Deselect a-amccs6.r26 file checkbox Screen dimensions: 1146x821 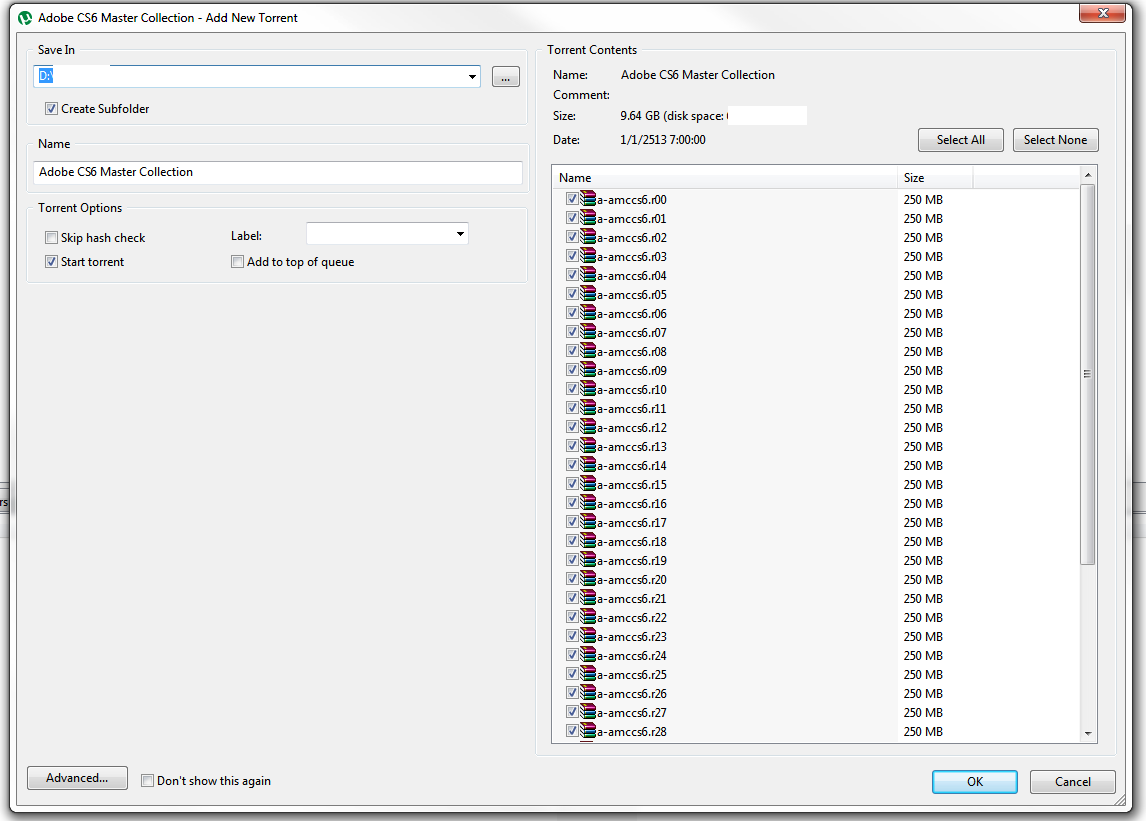pyautogui.click(x=572, y=693)
